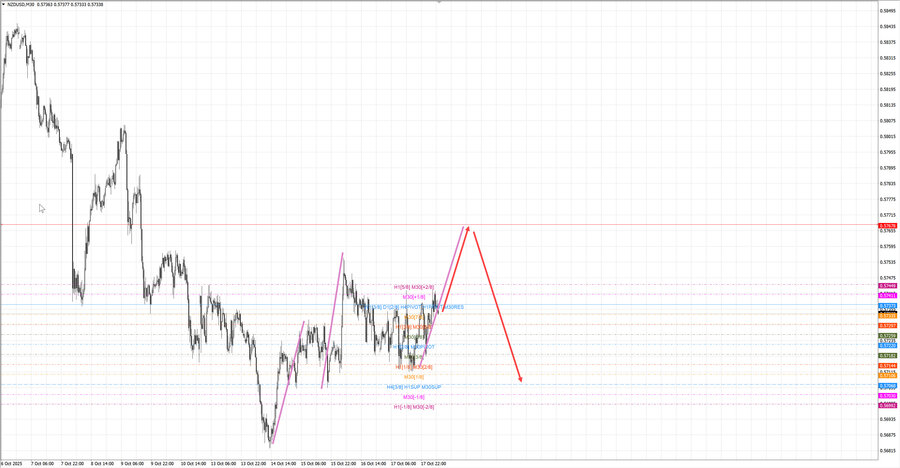Click the 0.57775 price scale value
The height and width of the screenshot is (468, 900).
(x=888, y=200)
